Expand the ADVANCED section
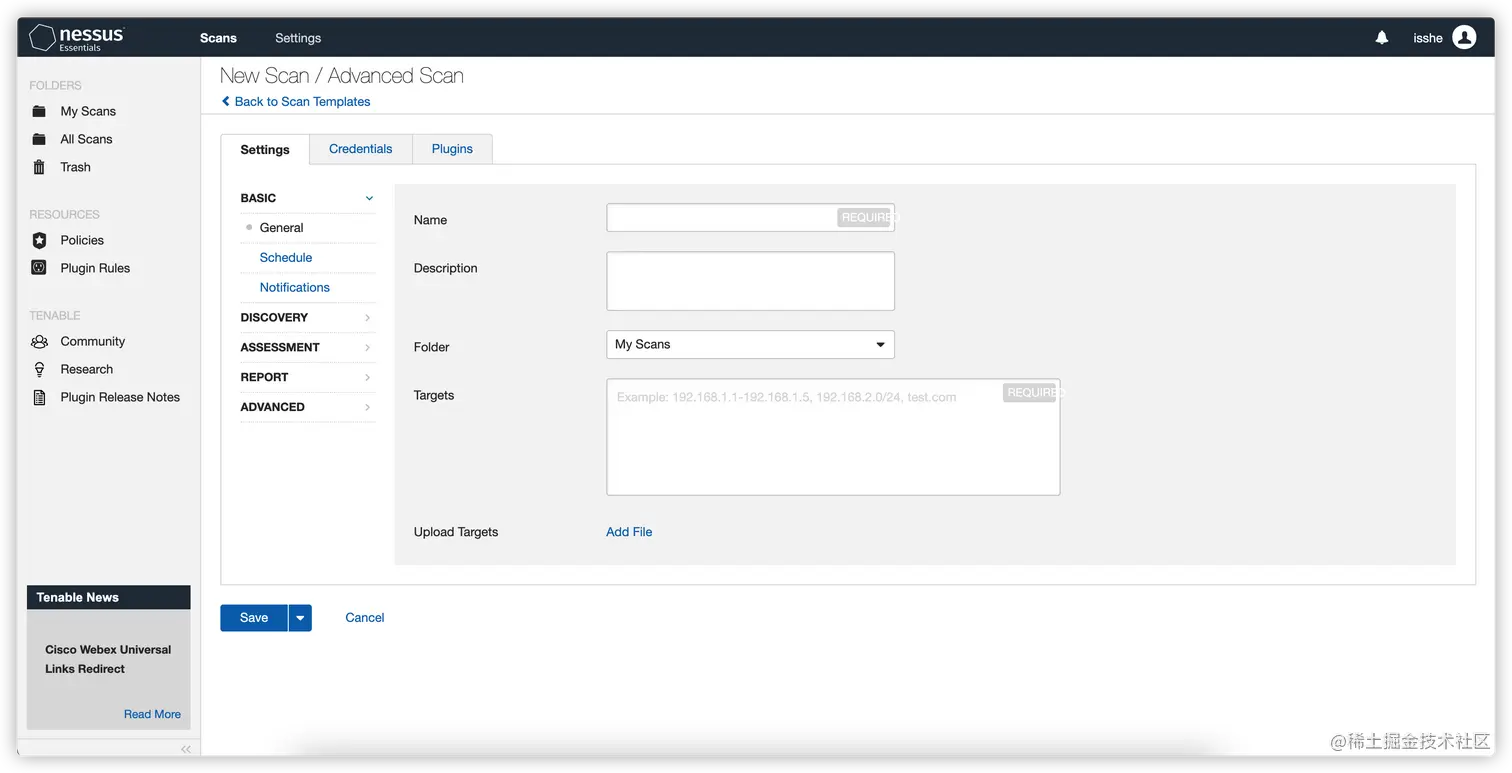The height and width of the screenshot is (773, 1512). click(x=308, y=407)
